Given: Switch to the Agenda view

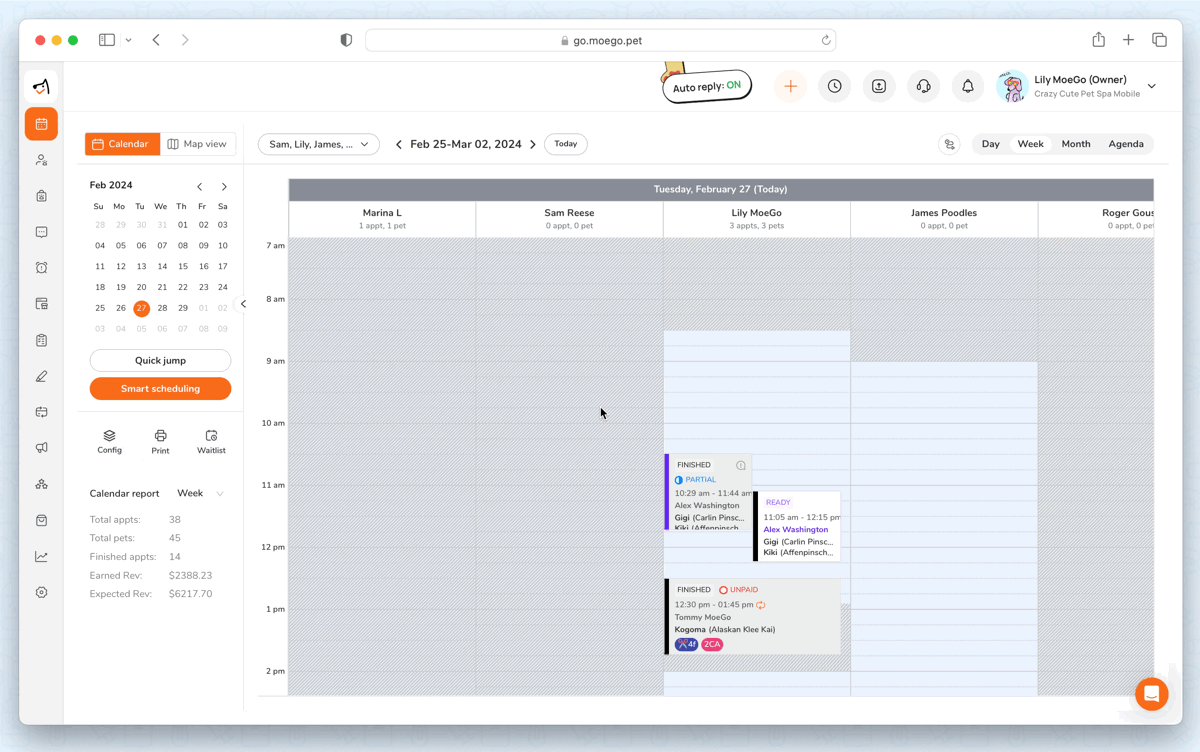Looking at the screenshot, I should pyautogui.click(x=1126, y=144).
